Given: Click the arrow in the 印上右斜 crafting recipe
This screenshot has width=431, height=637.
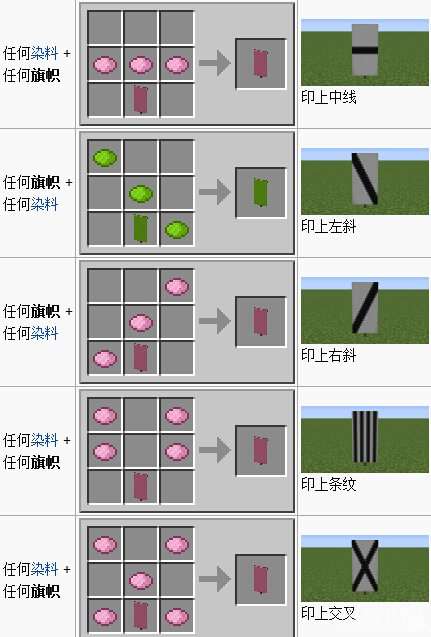Looking at the screenshot, I should [x=215, y=321].
